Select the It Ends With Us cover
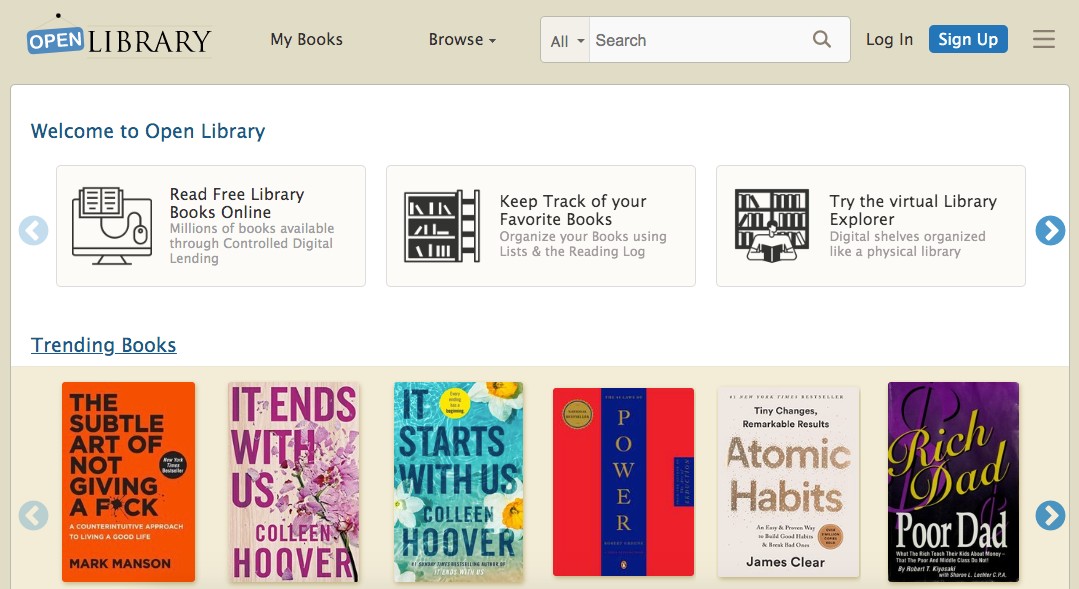The width and height of the screenshot is (1079, 589). click(293, 481)
